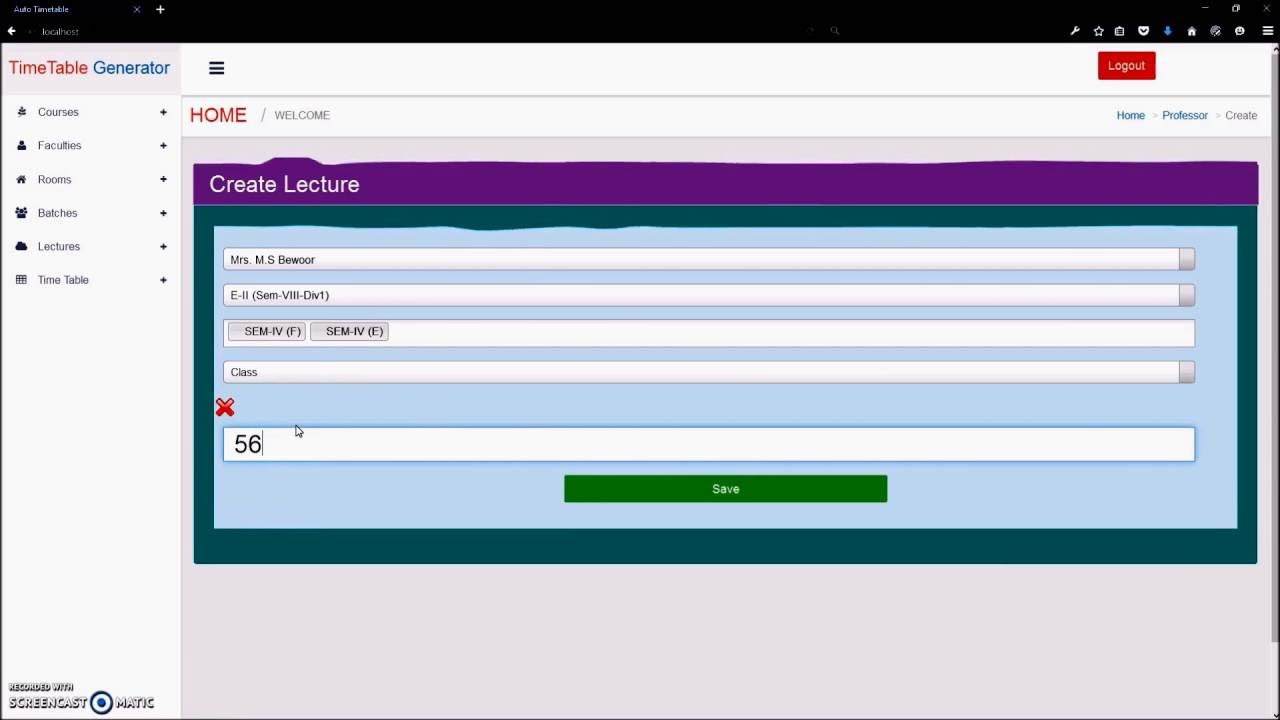Select the Time Table sidebar item
1280x720 pixels.
point(91,280)
